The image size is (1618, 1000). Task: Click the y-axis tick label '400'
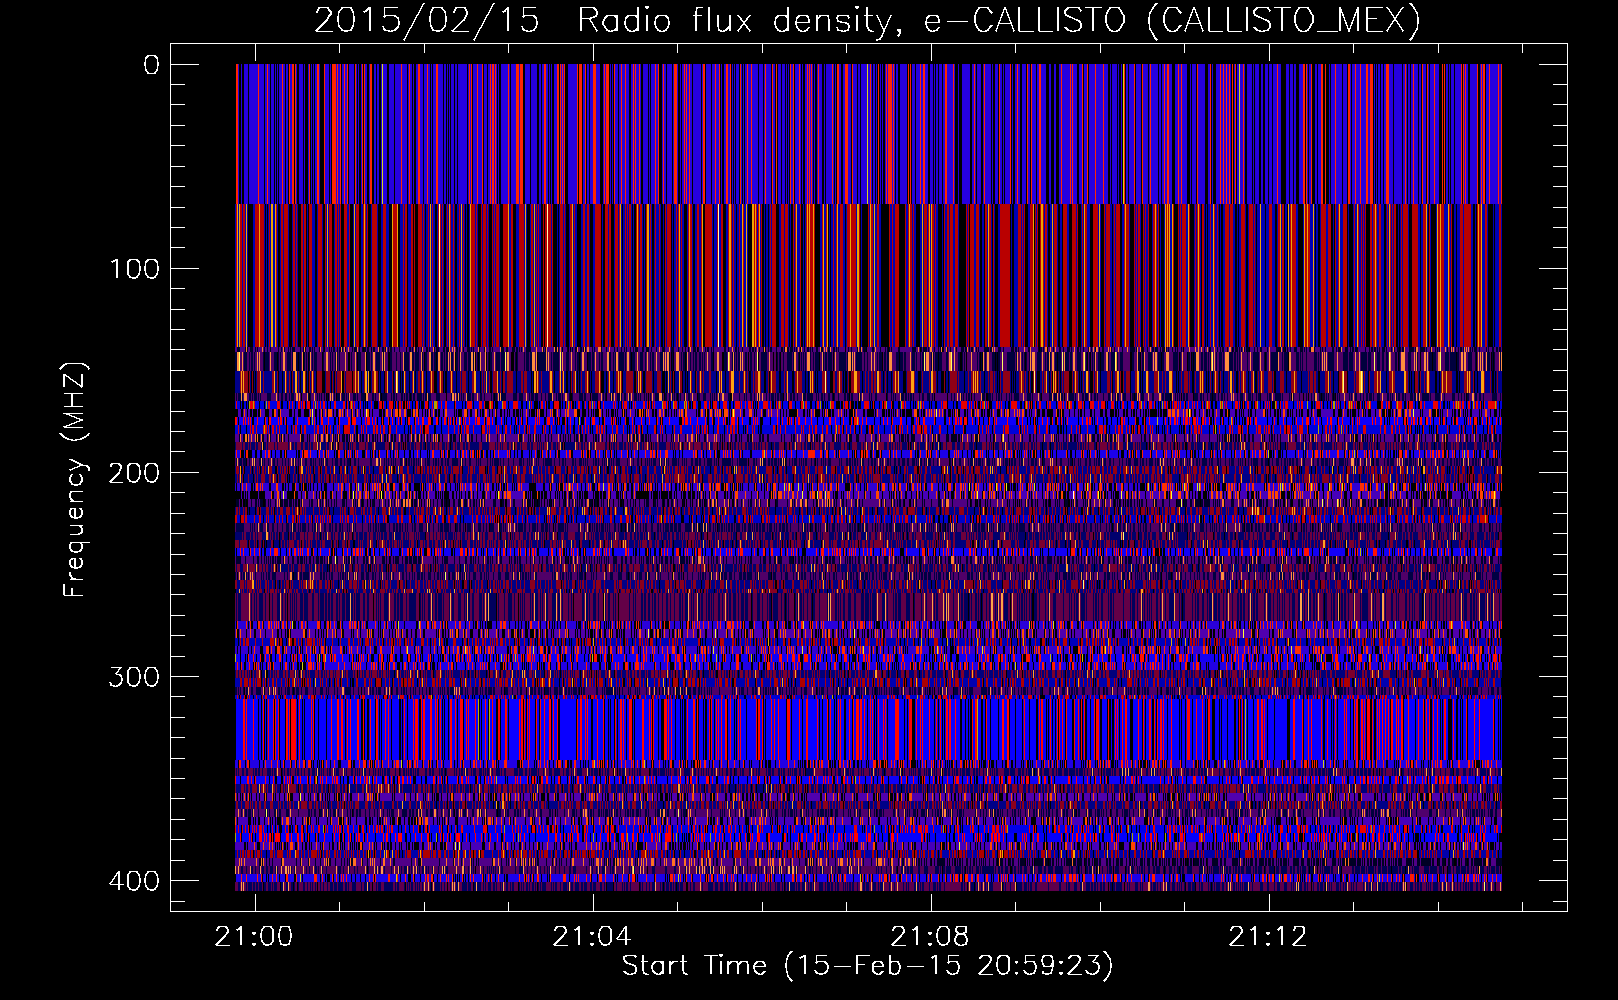pos(133,881)
